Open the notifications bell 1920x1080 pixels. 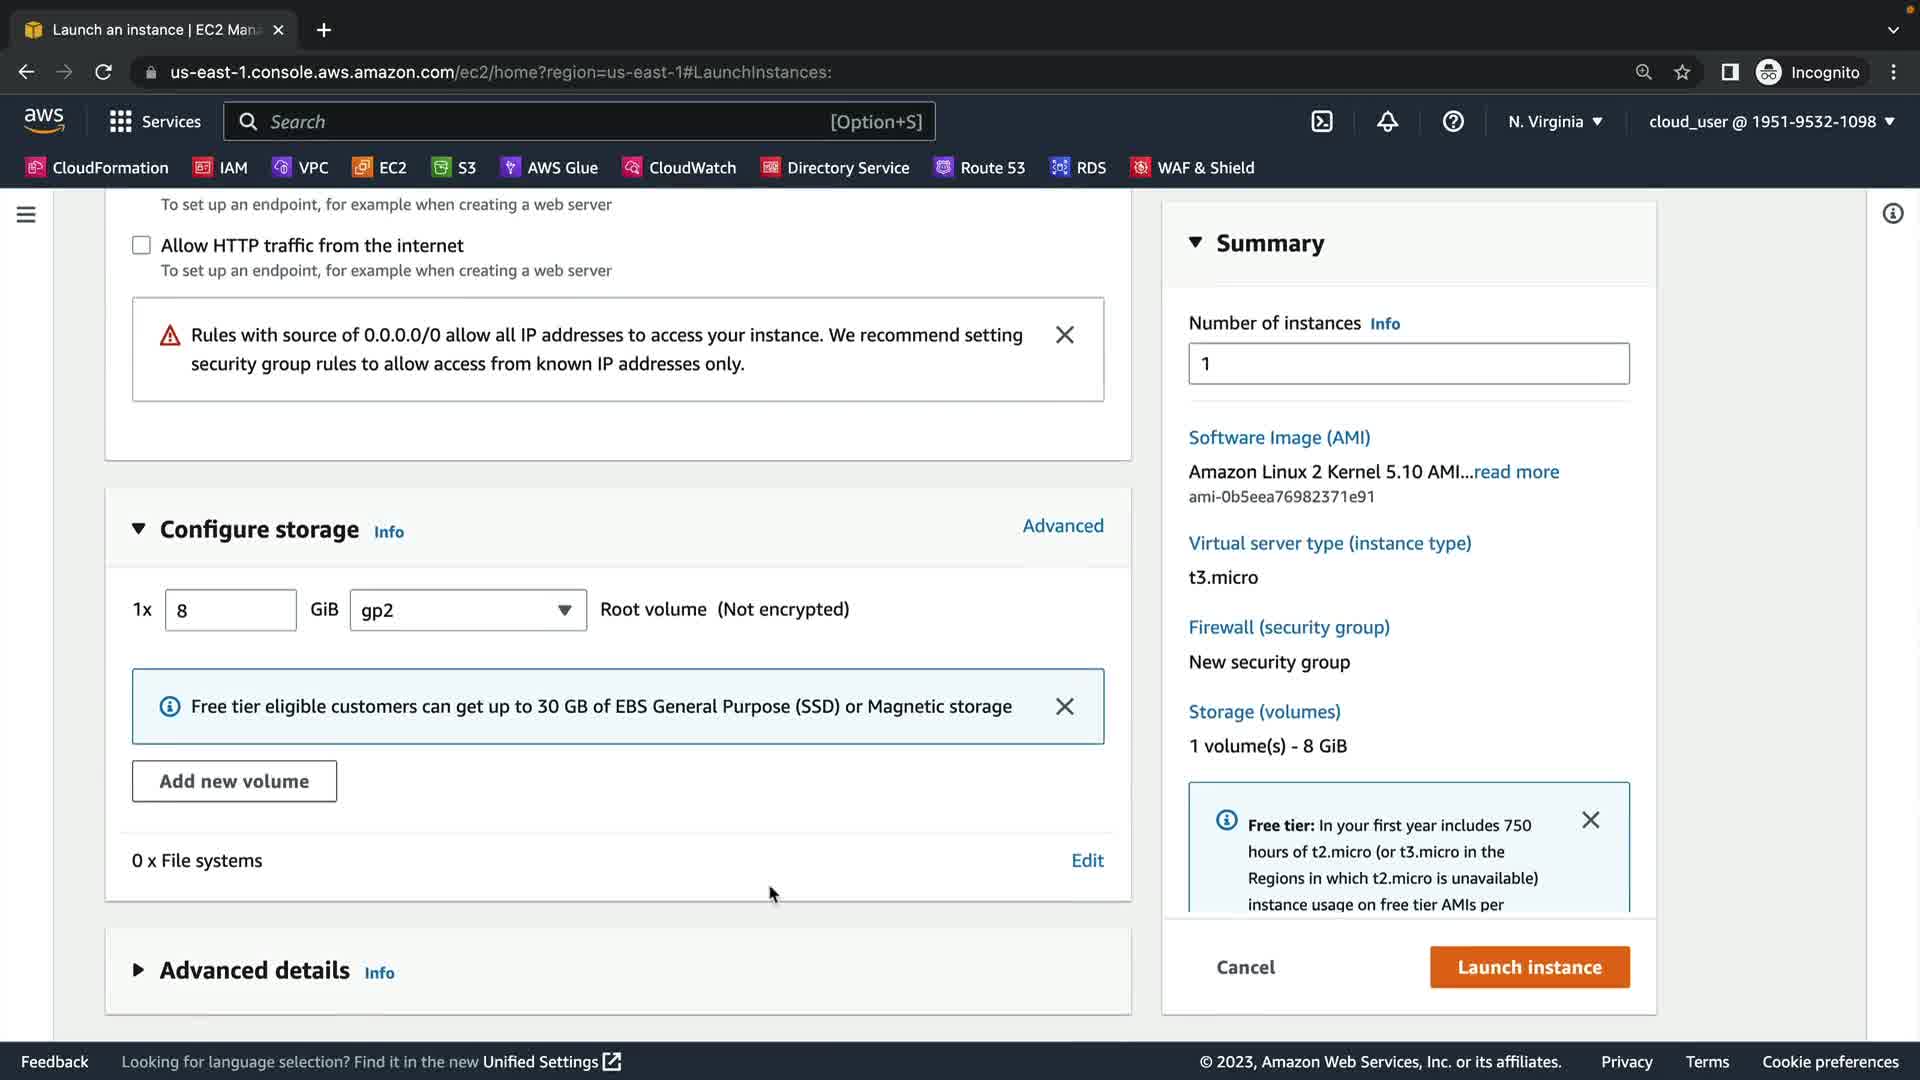pos(1387,122)
